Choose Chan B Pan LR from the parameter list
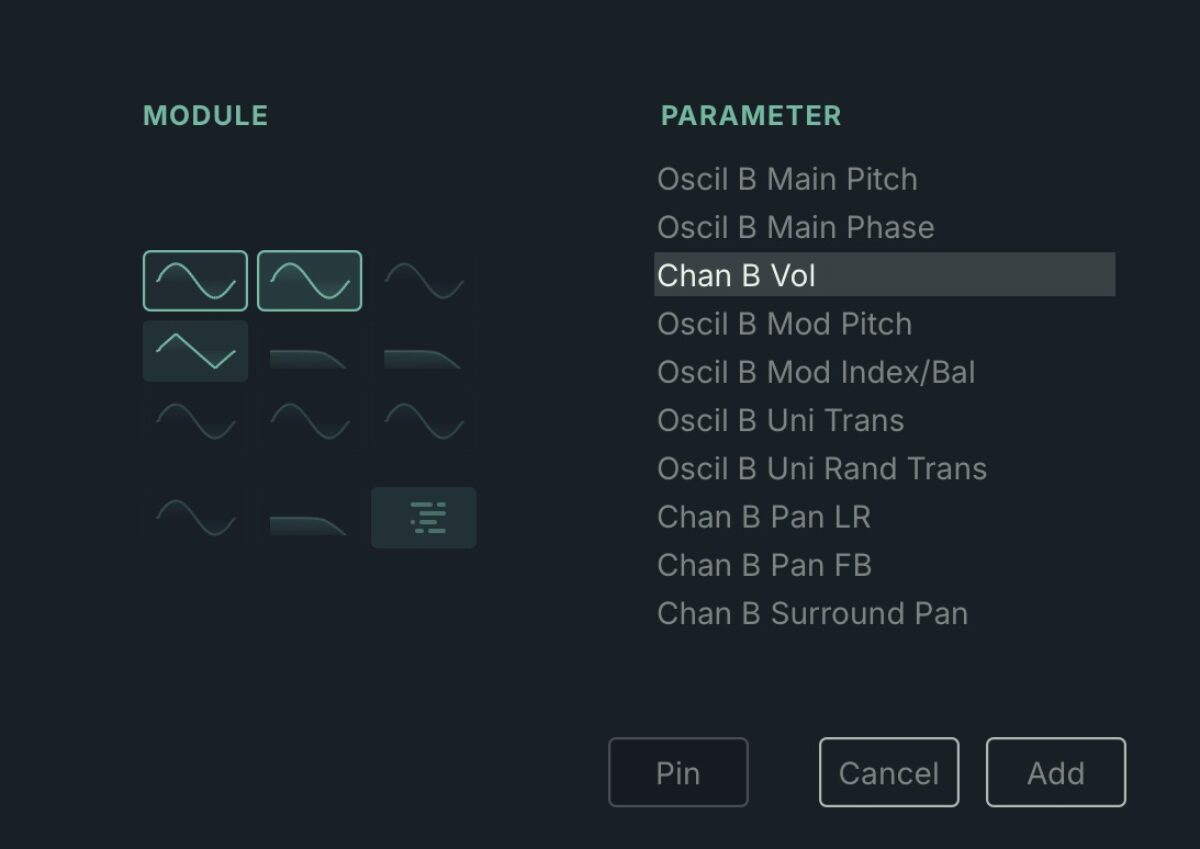The height and width of the screenshot is (849, 1200). [x=764, y=517]
